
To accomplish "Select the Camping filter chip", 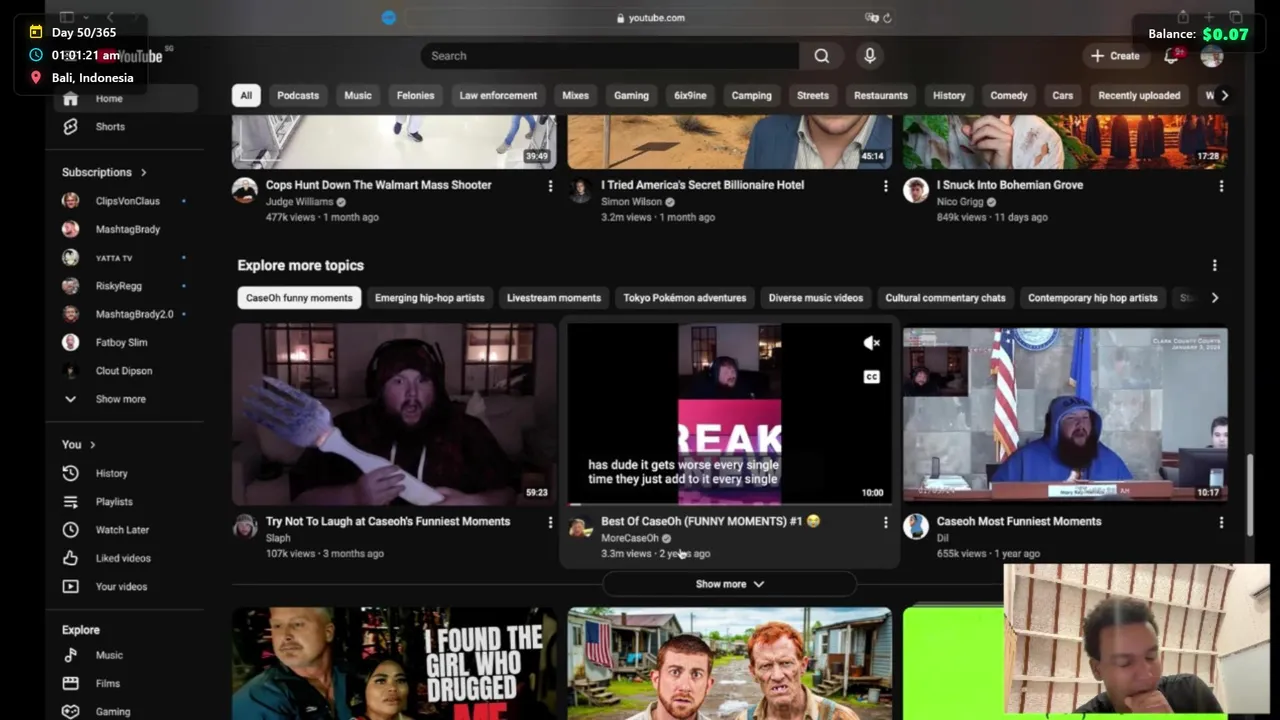I will 751,95.
